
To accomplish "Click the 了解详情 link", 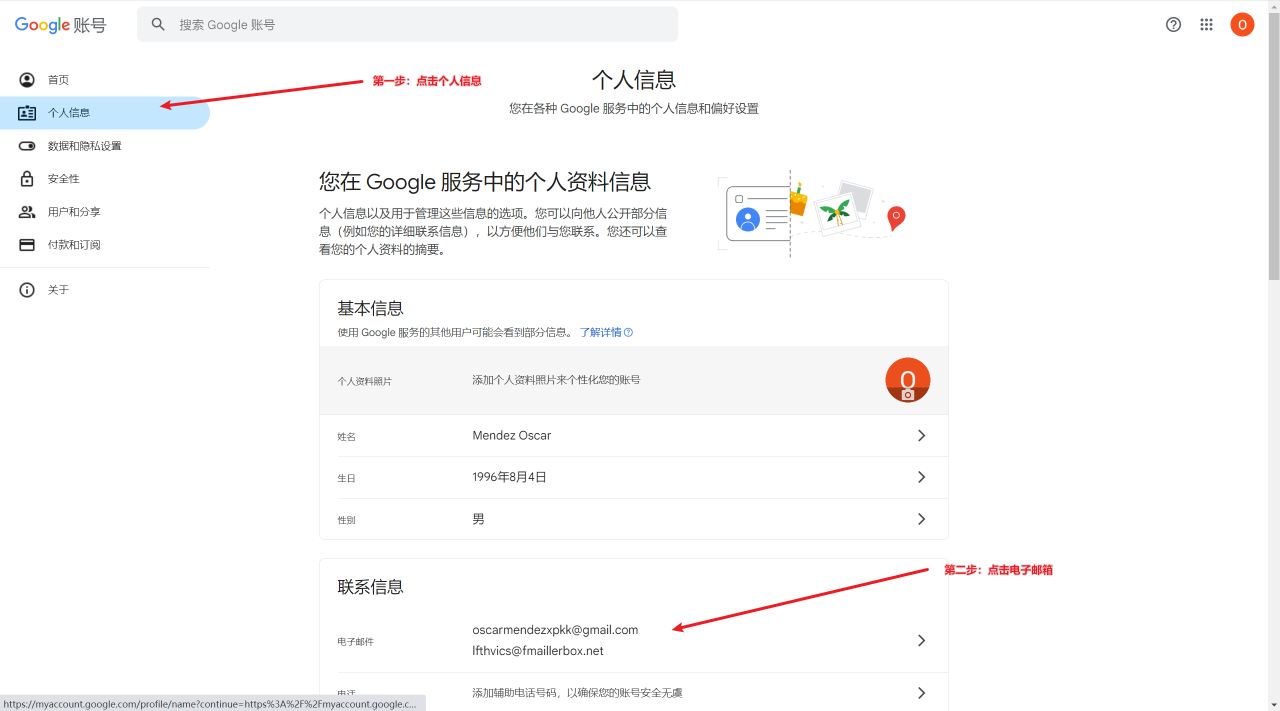I will [601, 332].
